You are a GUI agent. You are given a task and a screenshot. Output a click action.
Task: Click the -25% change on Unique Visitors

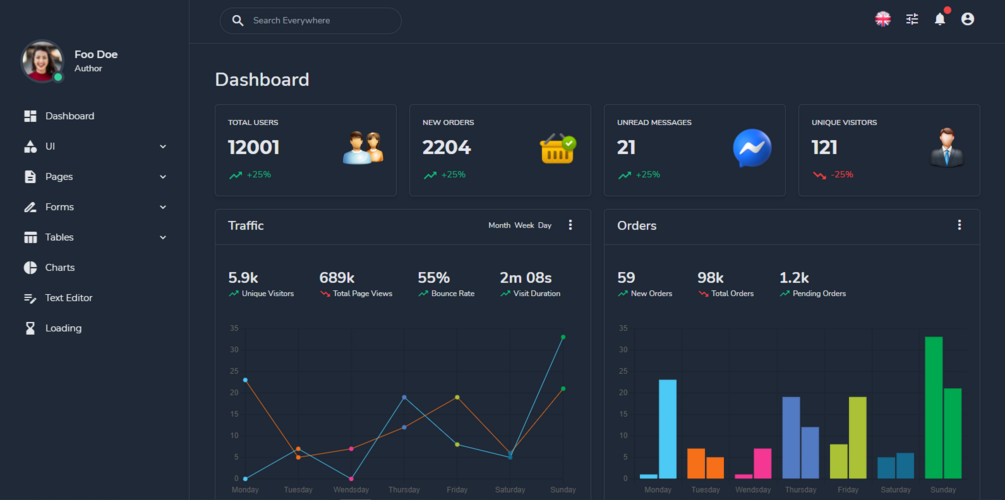click(x=842, y=174)
